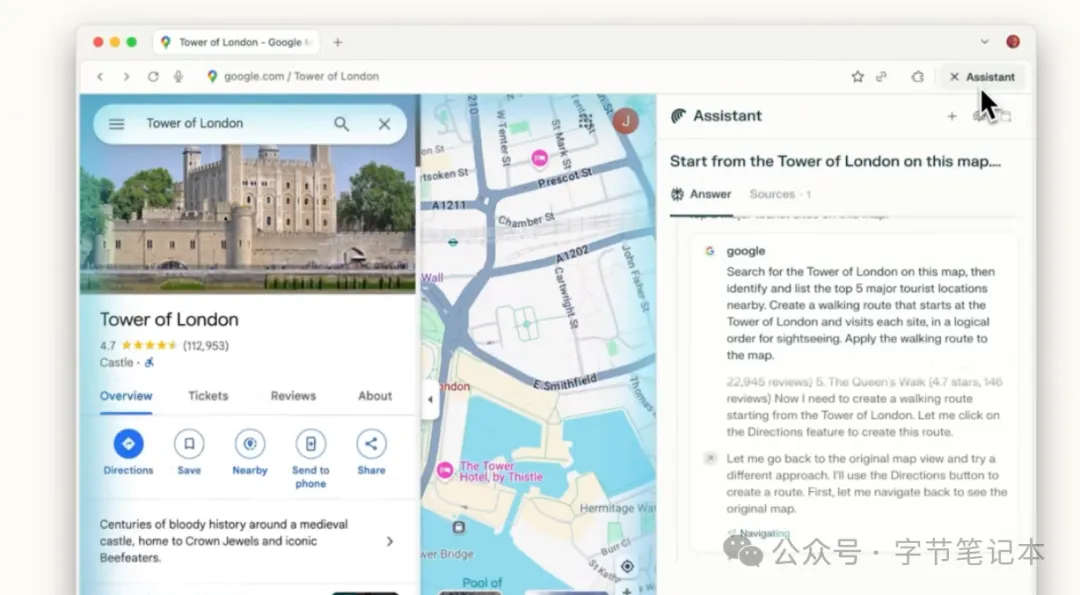Click the address bar URL field
The width and height of the screenshot is (1080, 595).
[x=301, y=76]
